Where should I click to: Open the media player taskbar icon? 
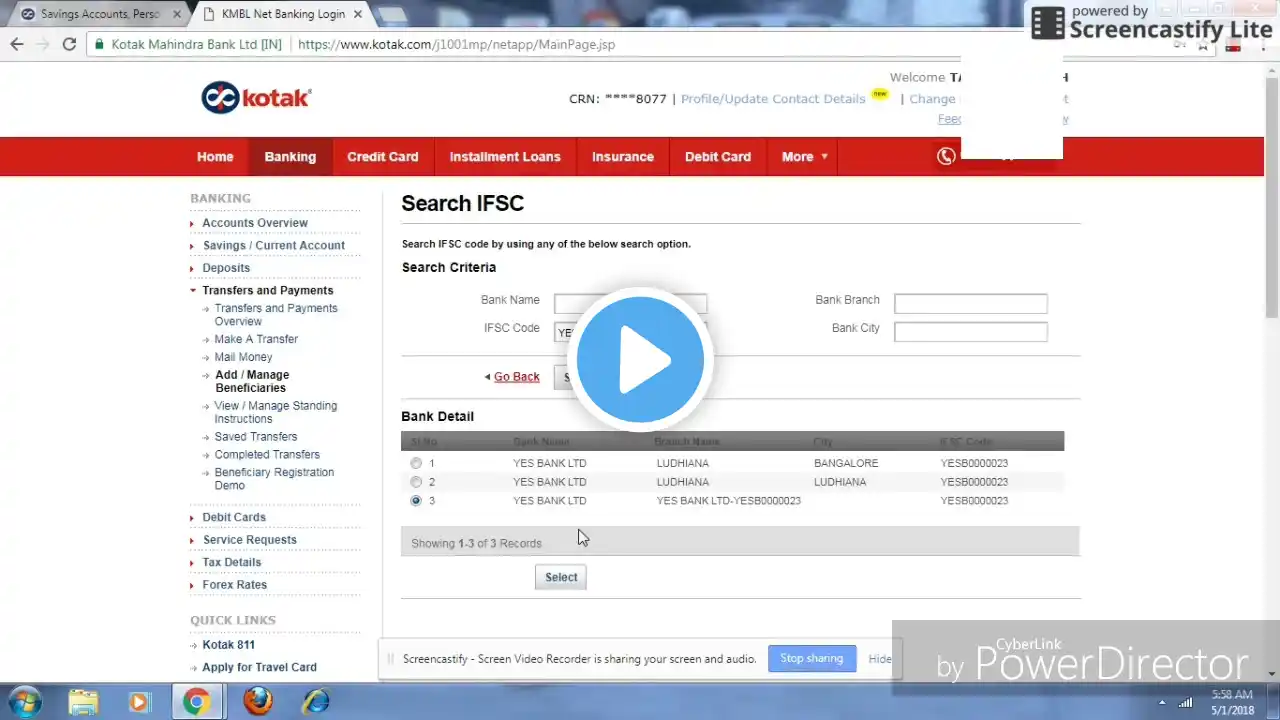pos(139,702)
